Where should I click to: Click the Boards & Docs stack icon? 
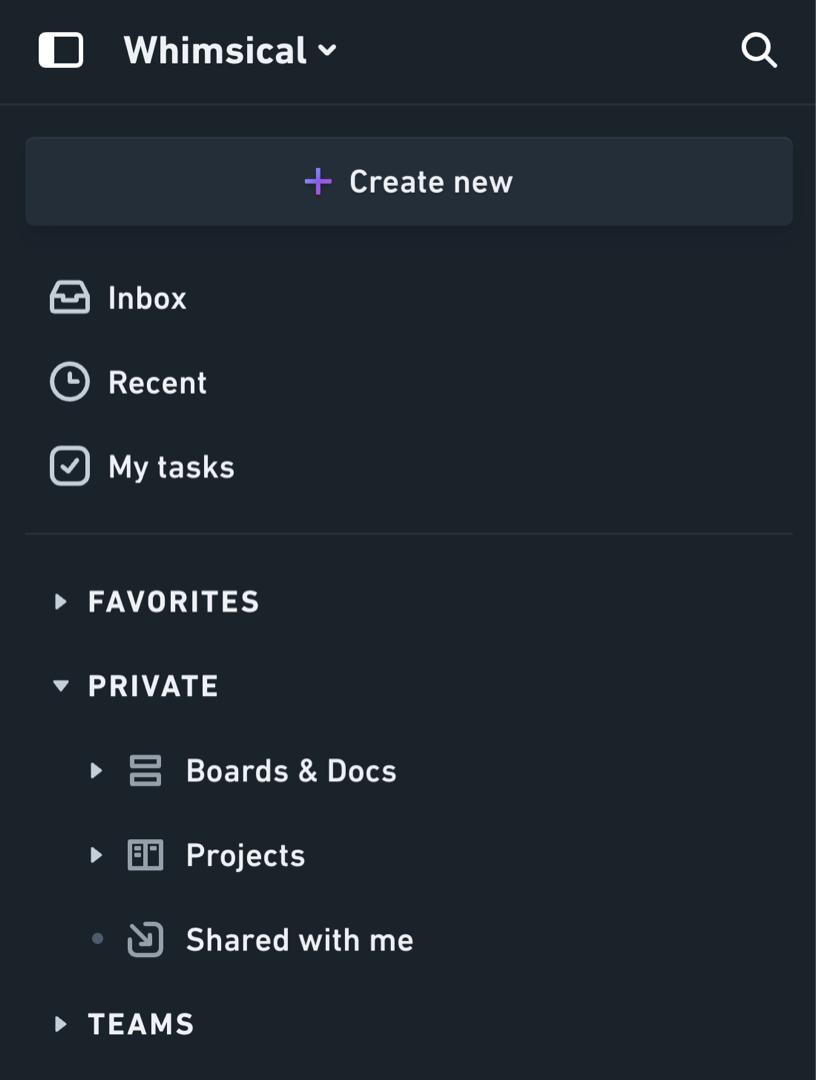click(145, 771)
